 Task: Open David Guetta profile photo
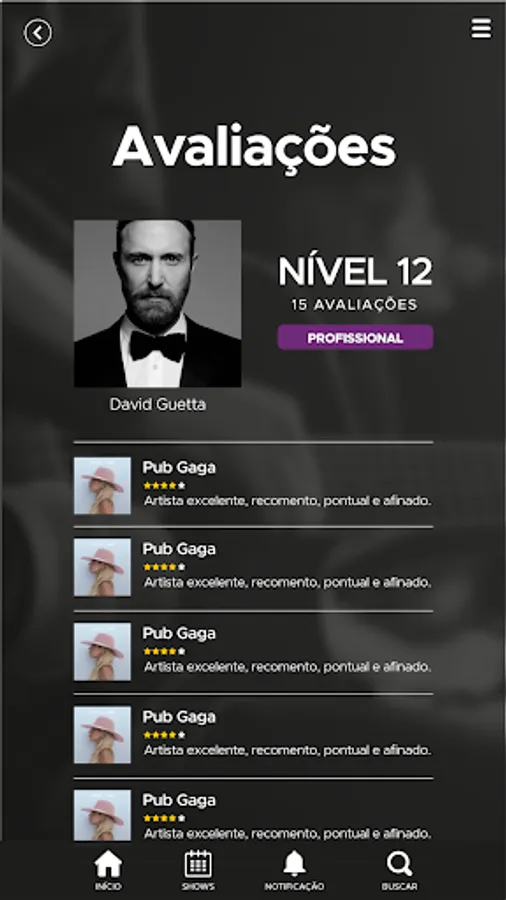[x=157, y=304]
